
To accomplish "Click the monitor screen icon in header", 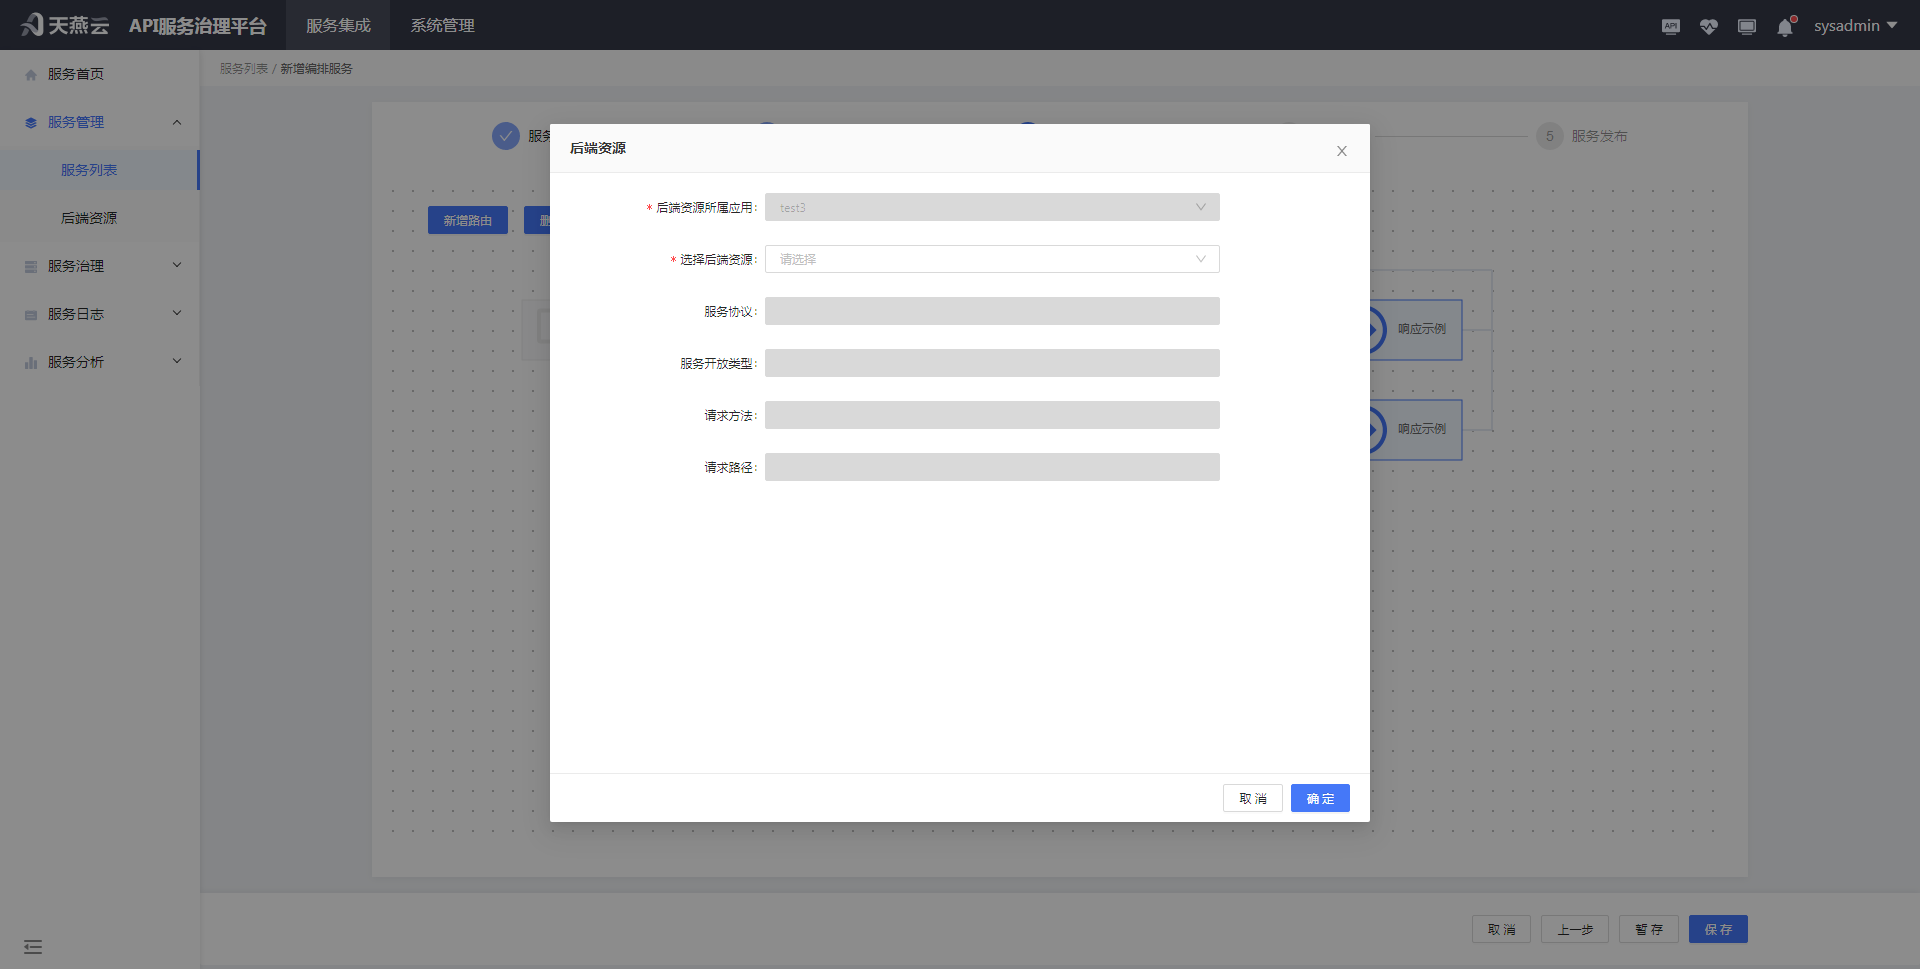I will 1747,26.
